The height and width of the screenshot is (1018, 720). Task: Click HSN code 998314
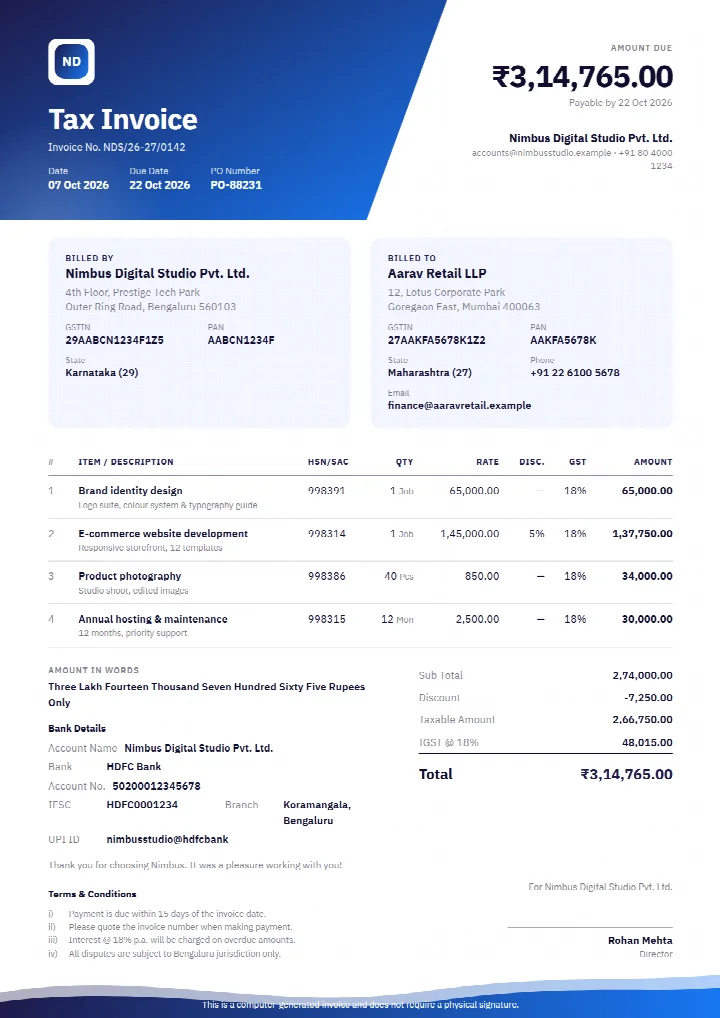[327, 534]
